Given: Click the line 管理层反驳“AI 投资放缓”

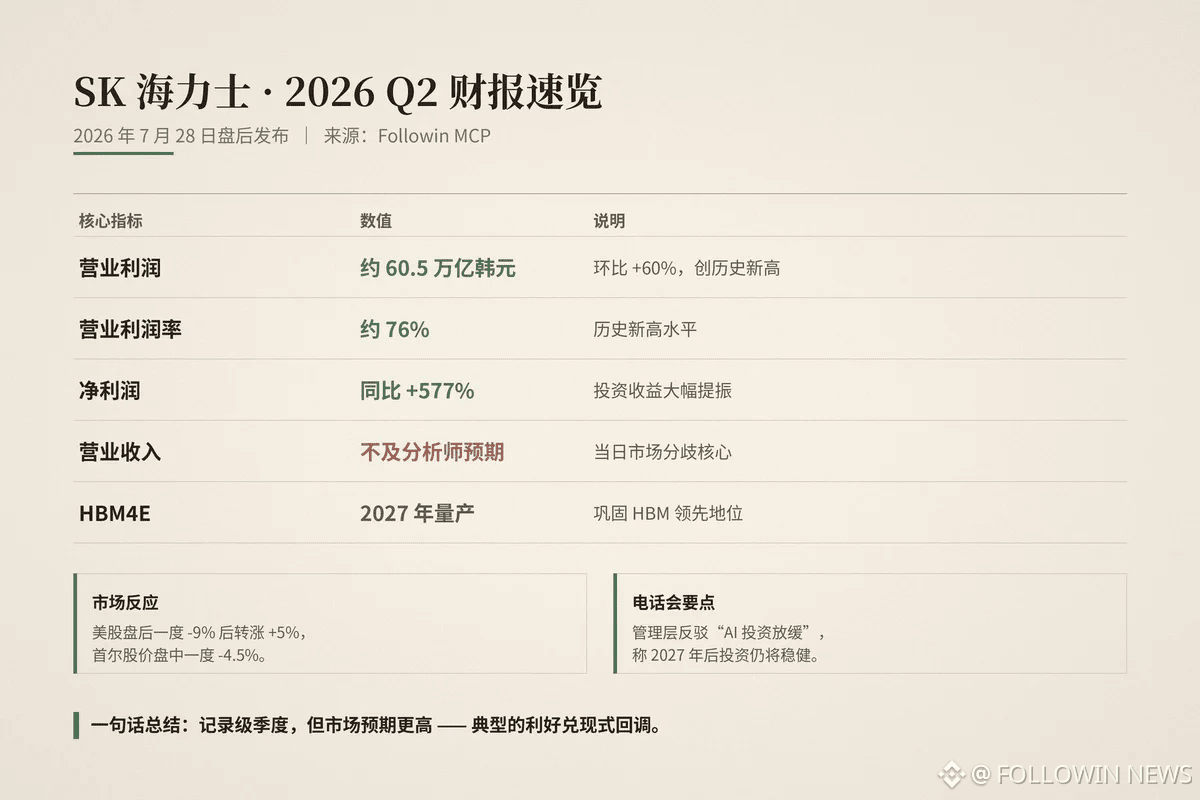Looking at the screenshot, I should (x=729, y=632).
